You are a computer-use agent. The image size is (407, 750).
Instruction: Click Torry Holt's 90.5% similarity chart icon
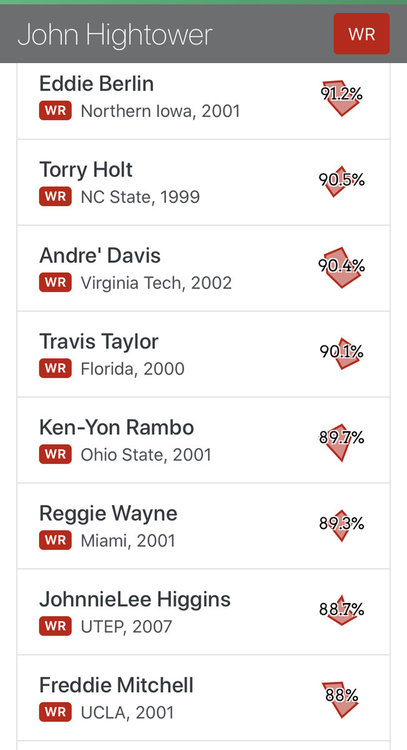341,181
